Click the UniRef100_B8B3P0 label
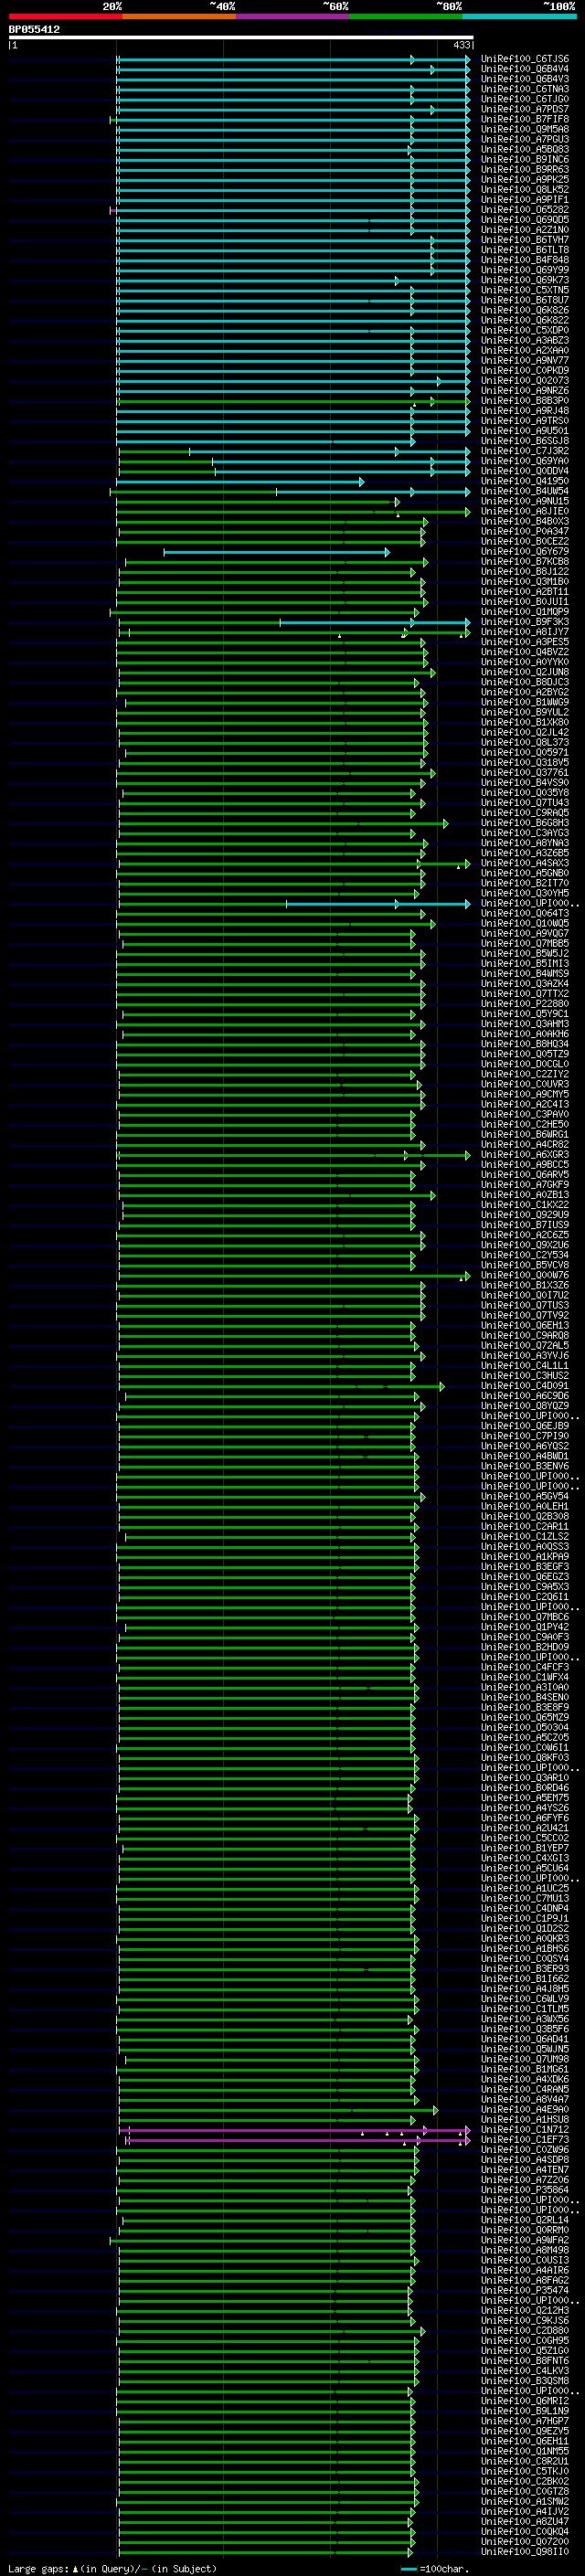Image resolution: width=585 pixels, height=2576 pixels. point(525,401)
